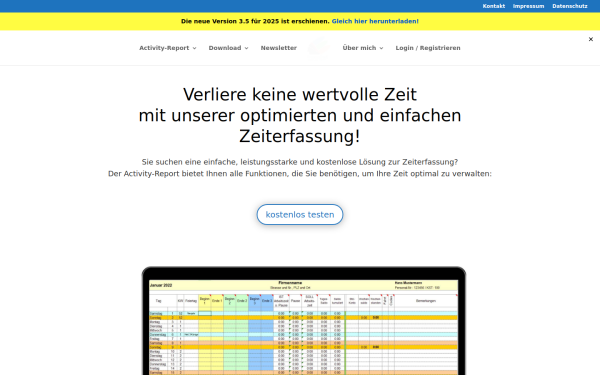Click the 'kostenlos testen' button

point(300,215)
